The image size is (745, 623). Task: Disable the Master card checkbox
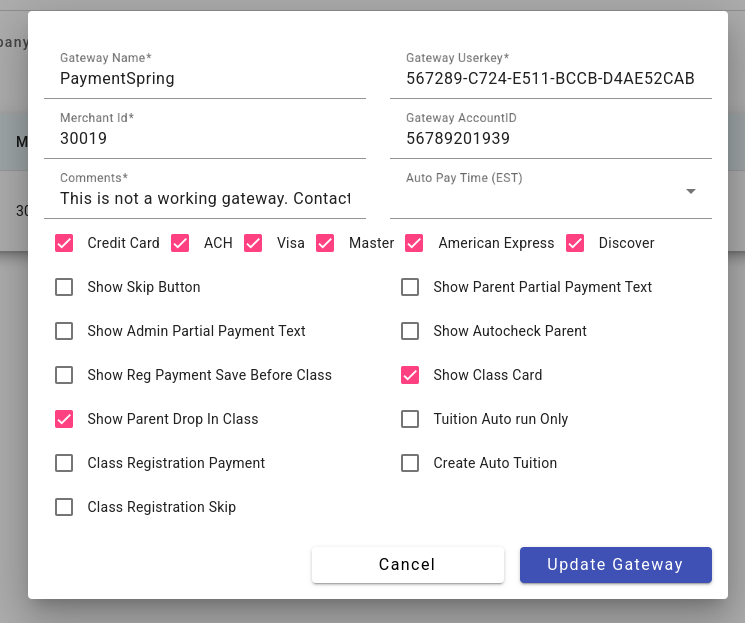(325, 243)
